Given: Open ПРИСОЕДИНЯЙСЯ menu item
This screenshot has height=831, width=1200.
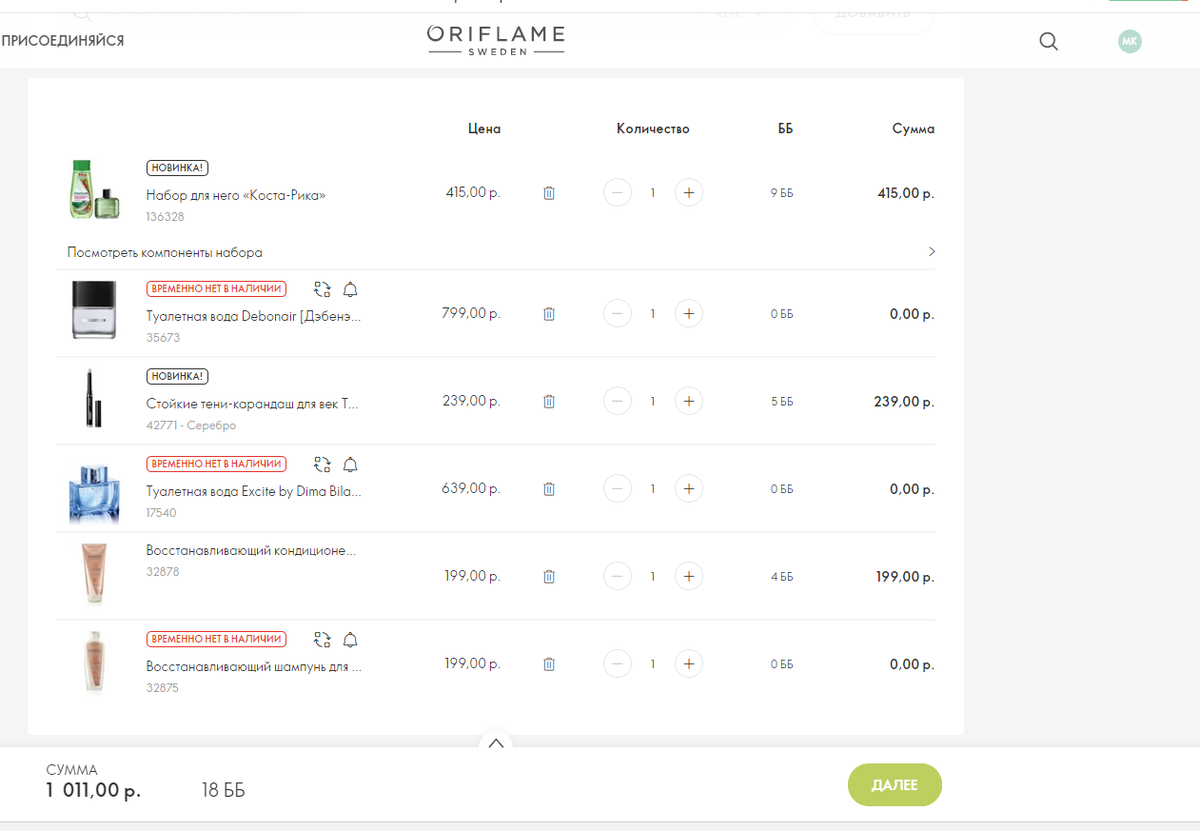Looking at the screenshot, I should 63,41.
